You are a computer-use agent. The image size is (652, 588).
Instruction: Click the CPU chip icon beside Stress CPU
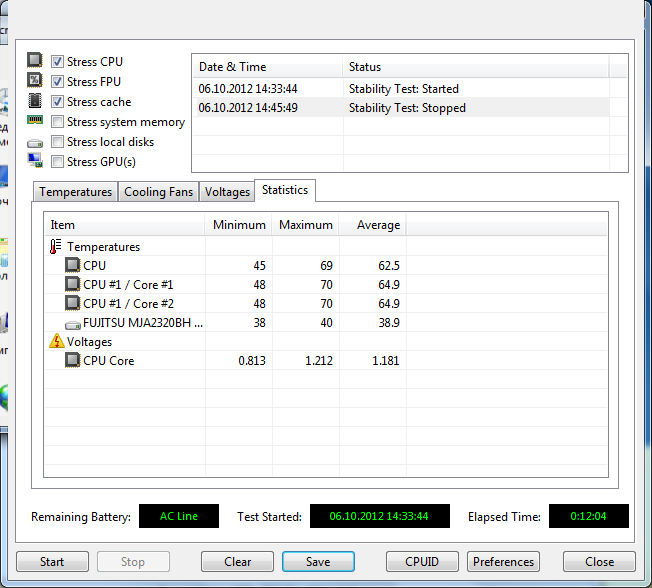click(x=35, y=60)
